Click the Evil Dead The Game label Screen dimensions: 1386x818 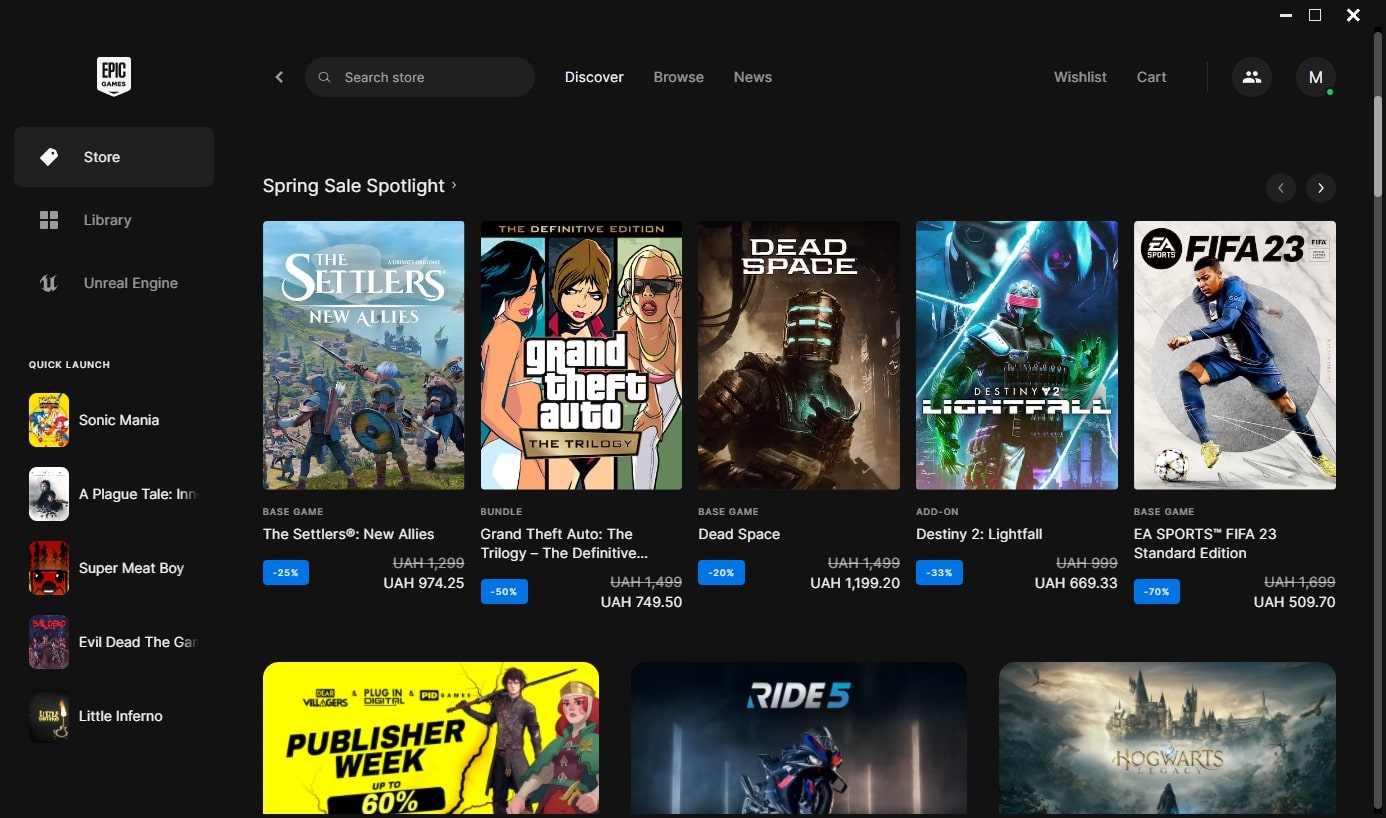[x=138, y=642]
